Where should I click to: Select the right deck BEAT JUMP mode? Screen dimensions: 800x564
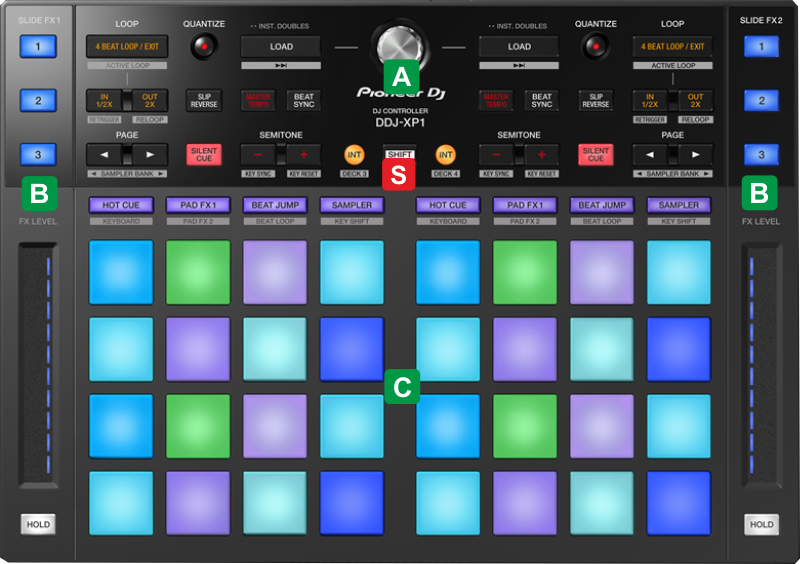(x=602, y=205)
